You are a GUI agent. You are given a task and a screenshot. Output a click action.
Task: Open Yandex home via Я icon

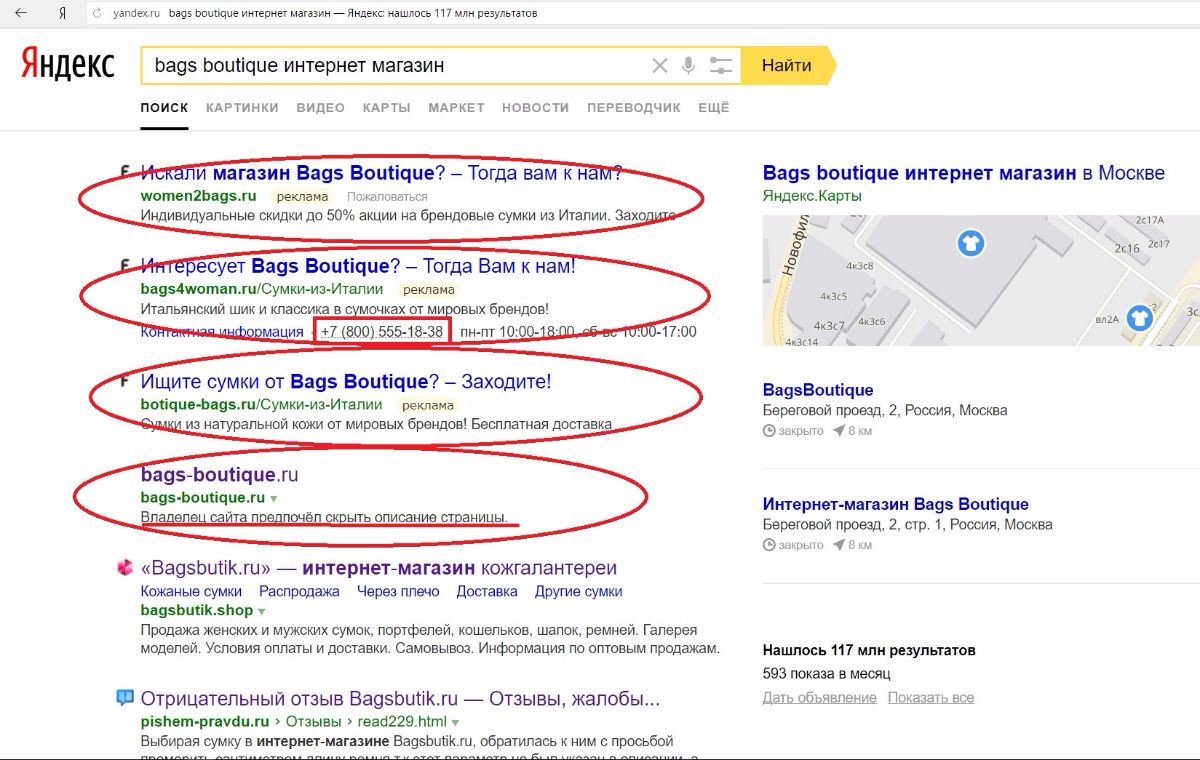coord(63,13)
